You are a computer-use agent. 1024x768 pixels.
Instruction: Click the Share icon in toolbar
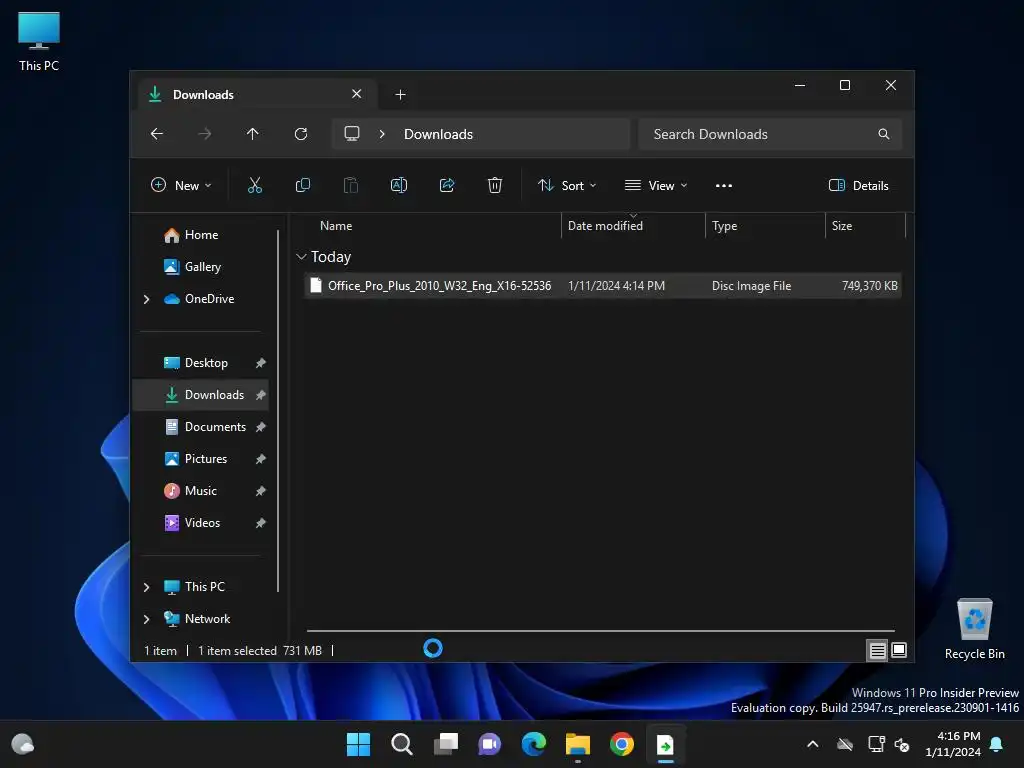(x=447, y=185)
